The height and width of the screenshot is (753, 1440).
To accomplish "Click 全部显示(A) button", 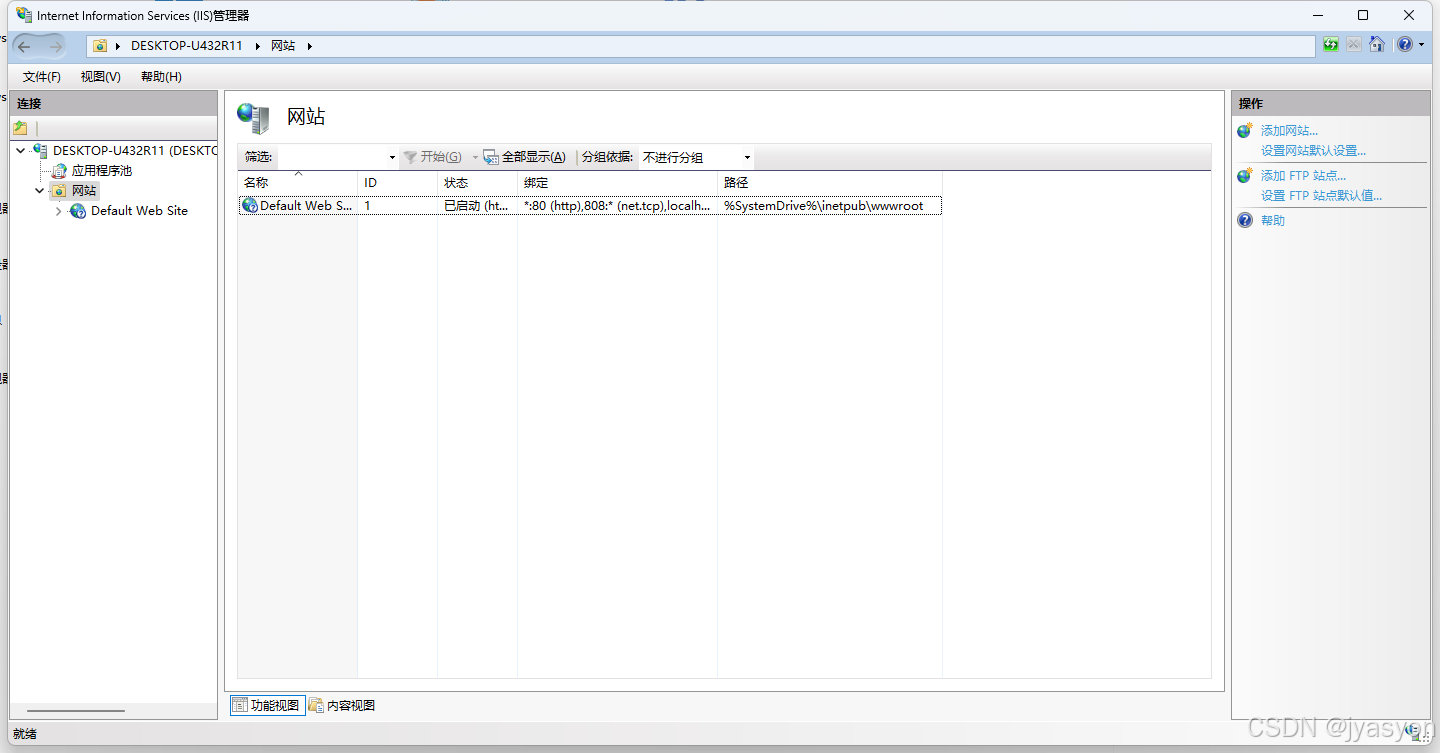I will [x=524, y=157].
